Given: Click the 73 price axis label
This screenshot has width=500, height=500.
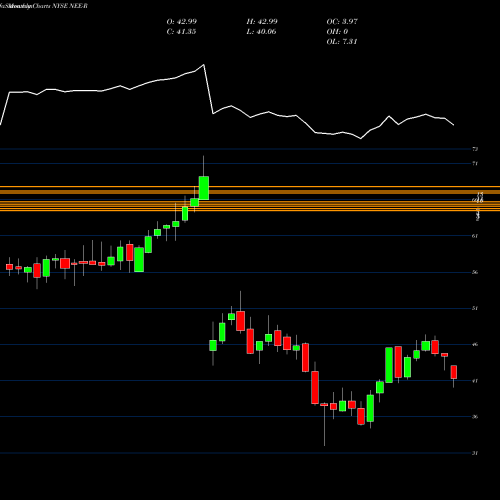Looking at the screenshot, I should (x=475, y=149).
